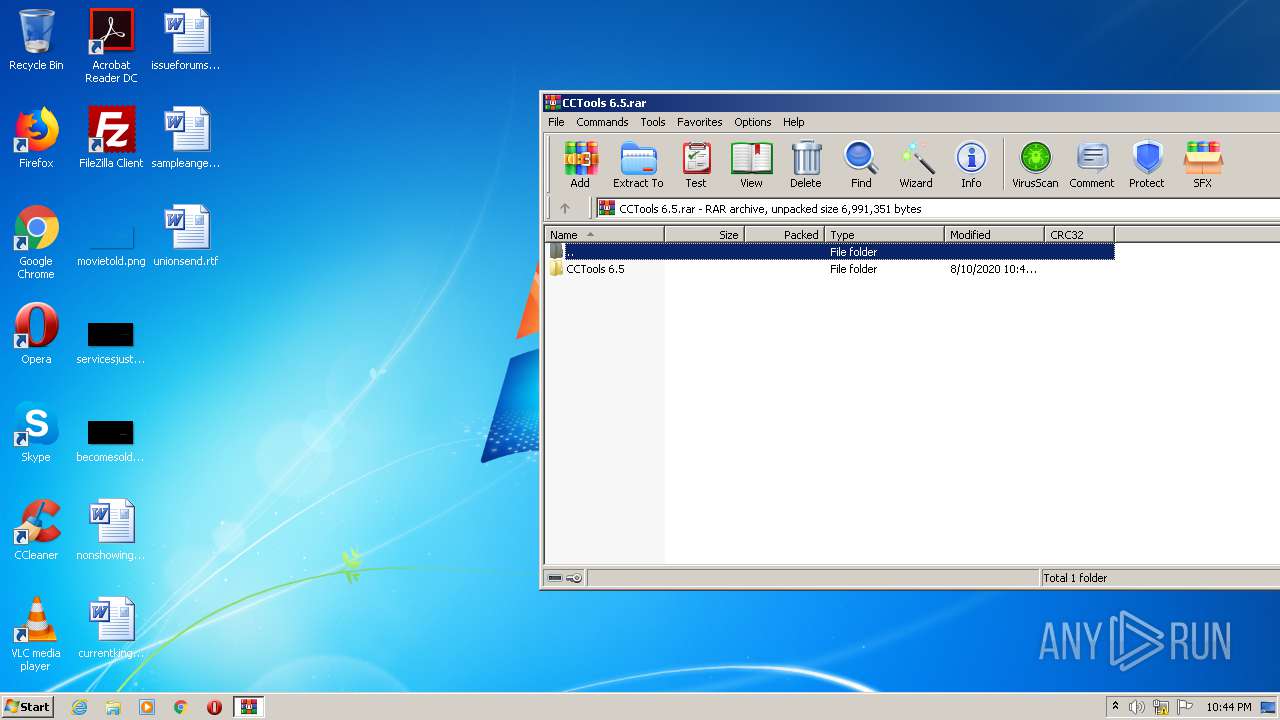This screenshot has height=720, width=1280.
Task: Select the sampleange Word document
Action: [186, 138]
